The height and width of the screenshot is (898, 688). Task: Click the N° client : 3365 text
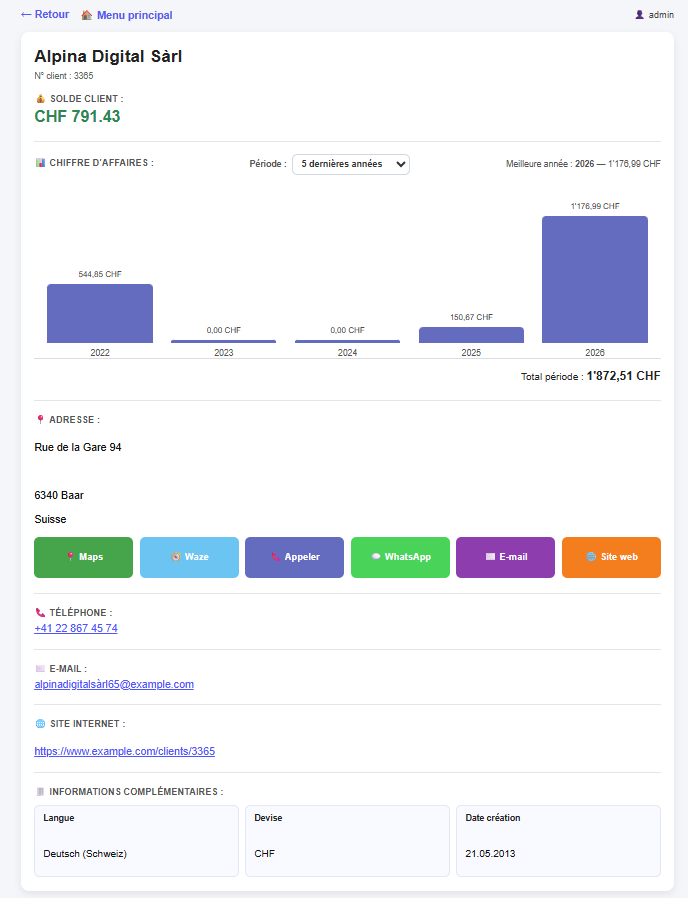click(x=64, y=76)
